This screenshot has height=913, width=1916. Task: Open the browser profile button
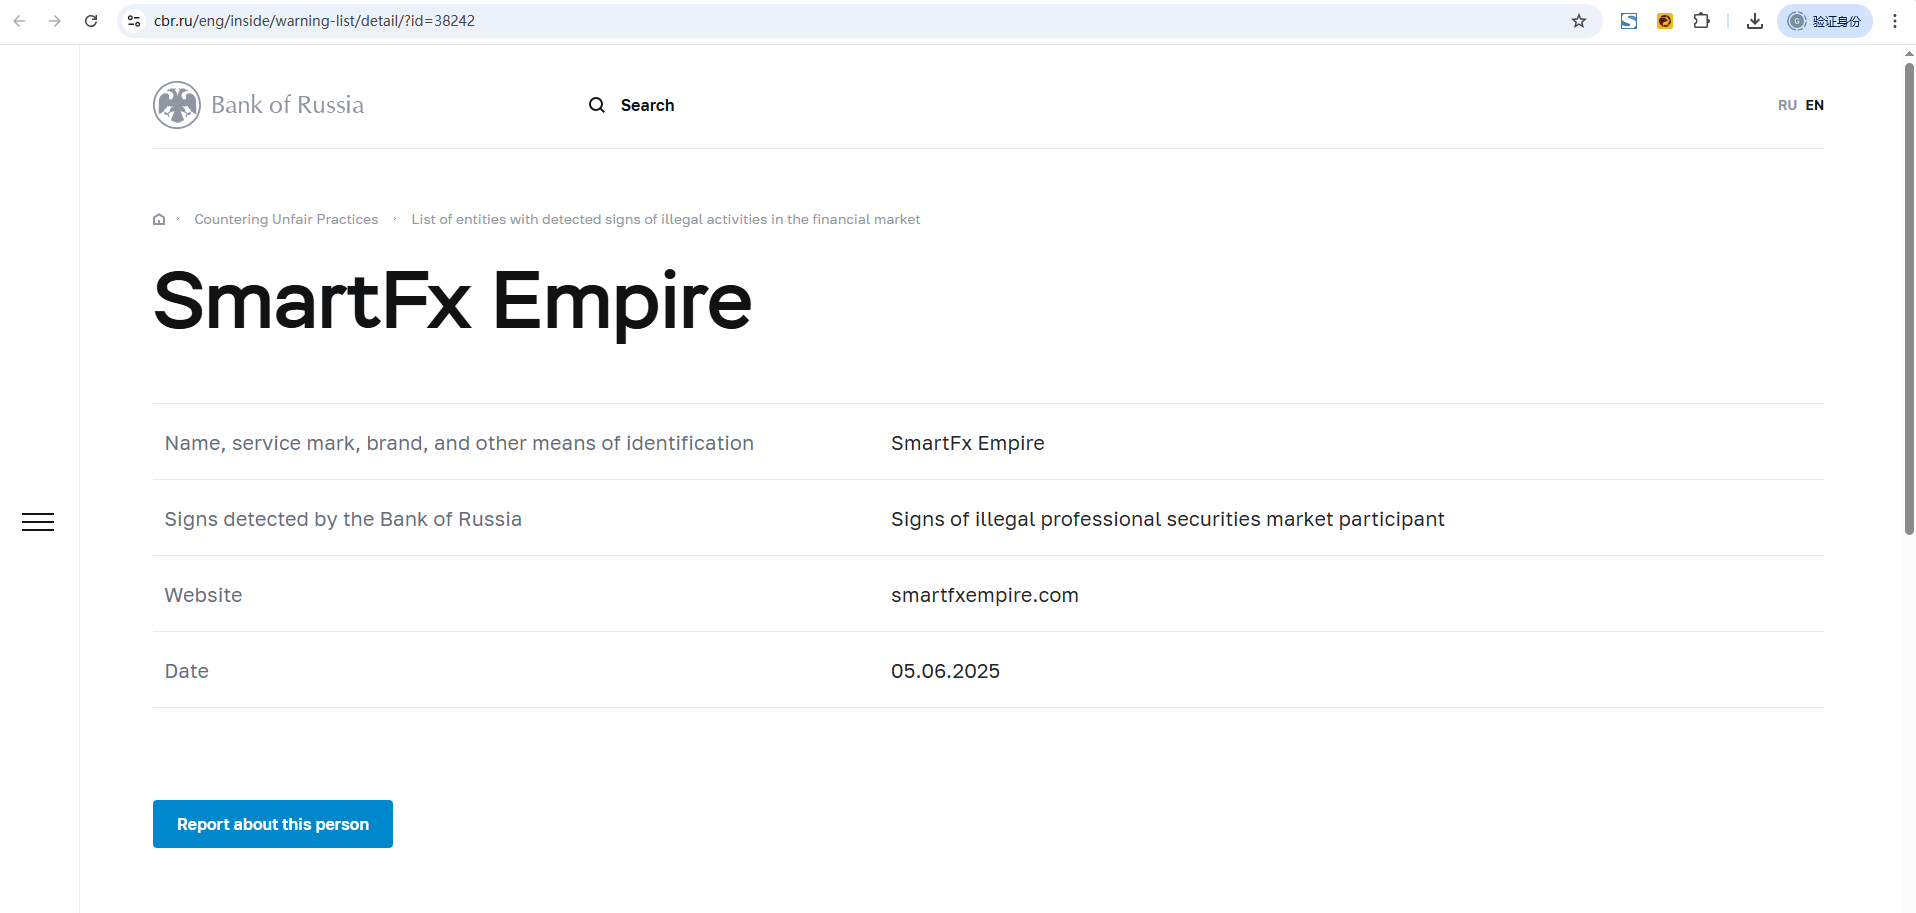[x=1824, y=21]
